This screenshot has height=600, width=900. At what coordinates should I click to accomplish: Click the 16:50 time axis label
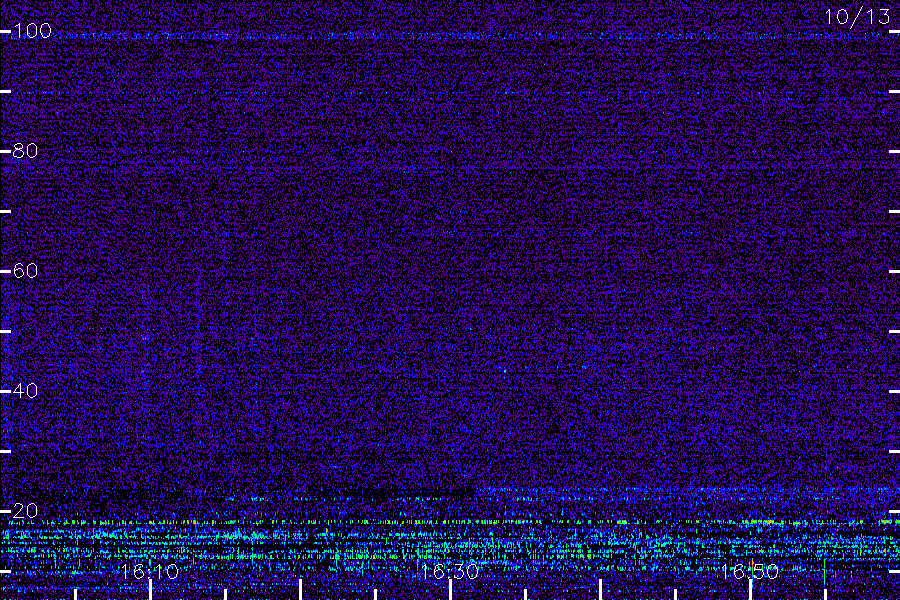coord(750,571)
